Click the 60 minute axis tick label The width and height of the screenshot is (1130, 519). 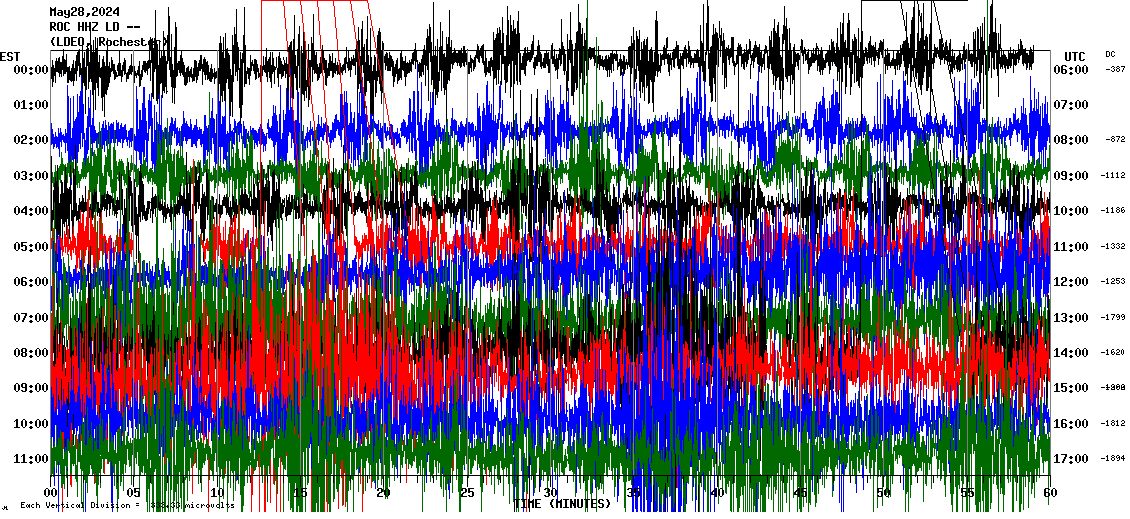[x=1049, y=493]
